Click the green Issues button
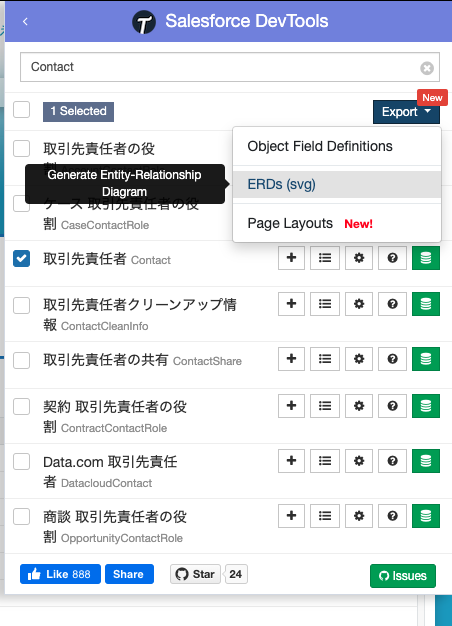452x626 pixels. pos(403,576)
